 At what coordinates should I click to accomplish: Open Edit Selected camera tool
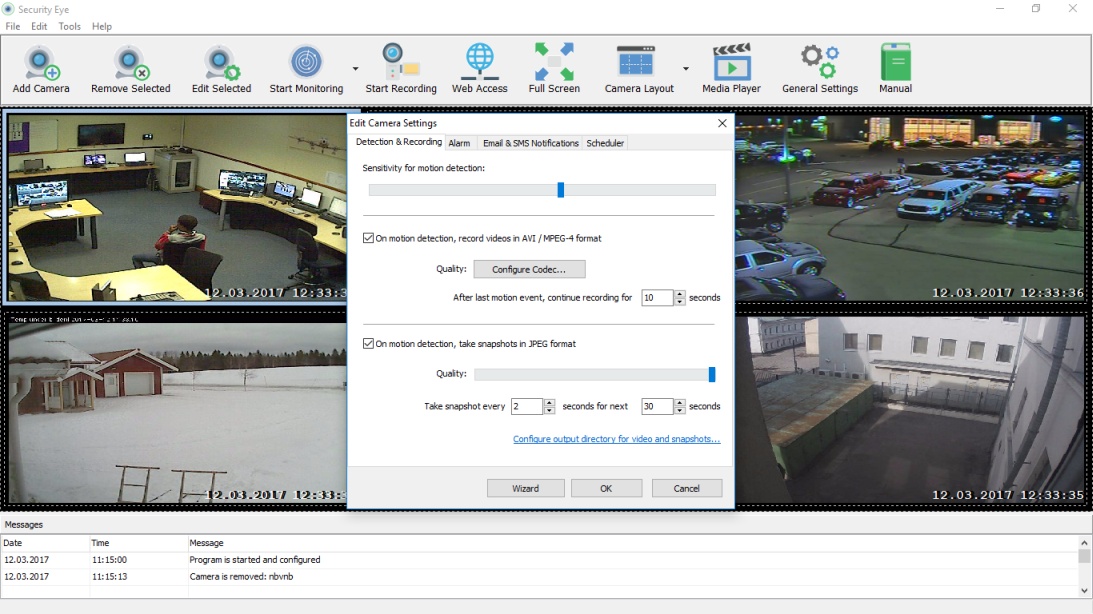221,63
